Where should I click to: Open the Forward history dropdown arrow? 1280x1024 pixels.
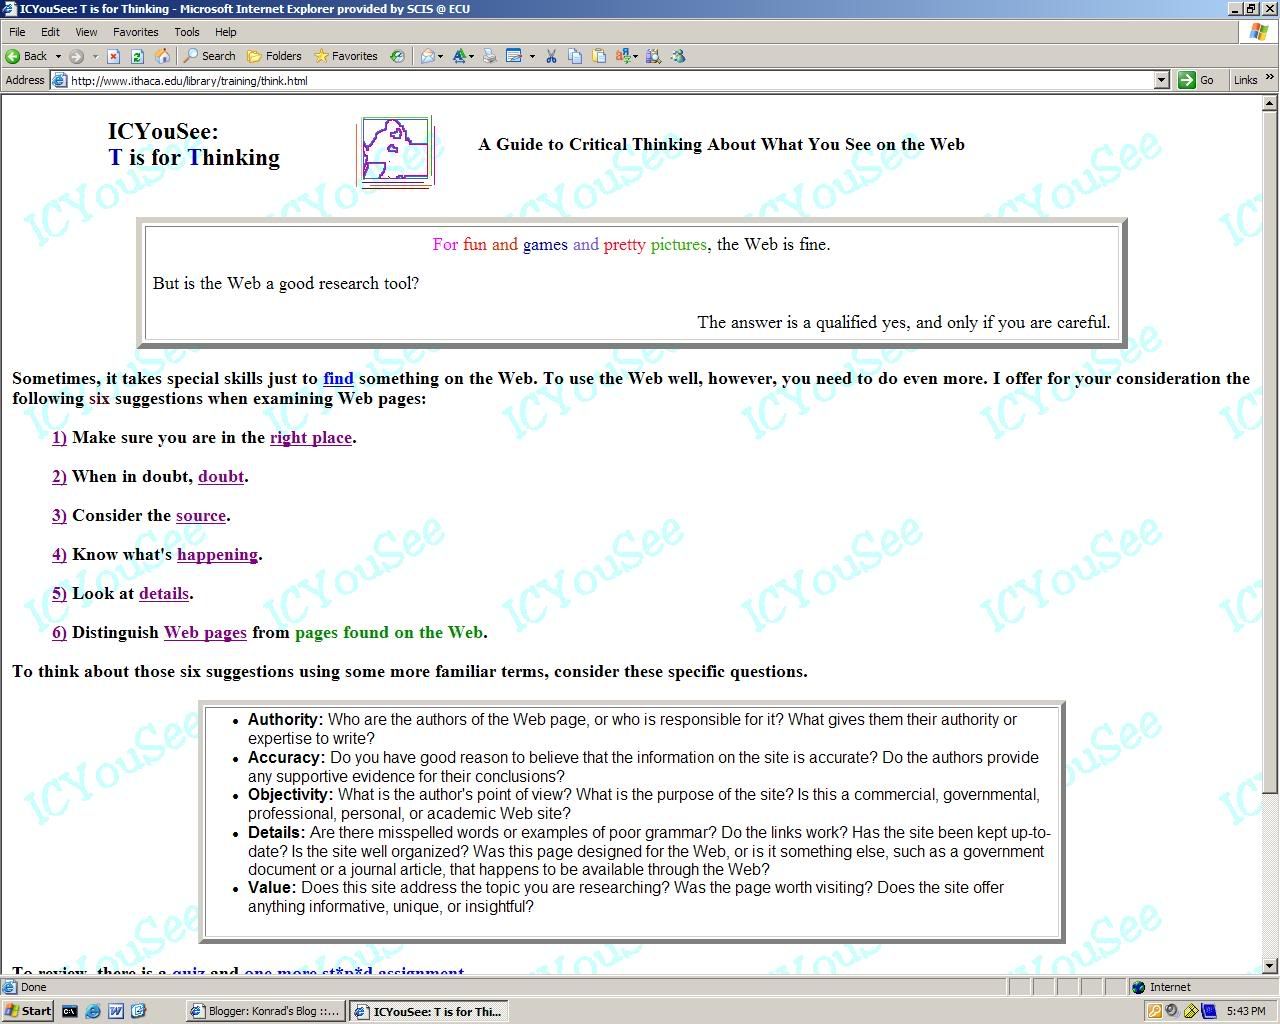[x=95, y=56]
